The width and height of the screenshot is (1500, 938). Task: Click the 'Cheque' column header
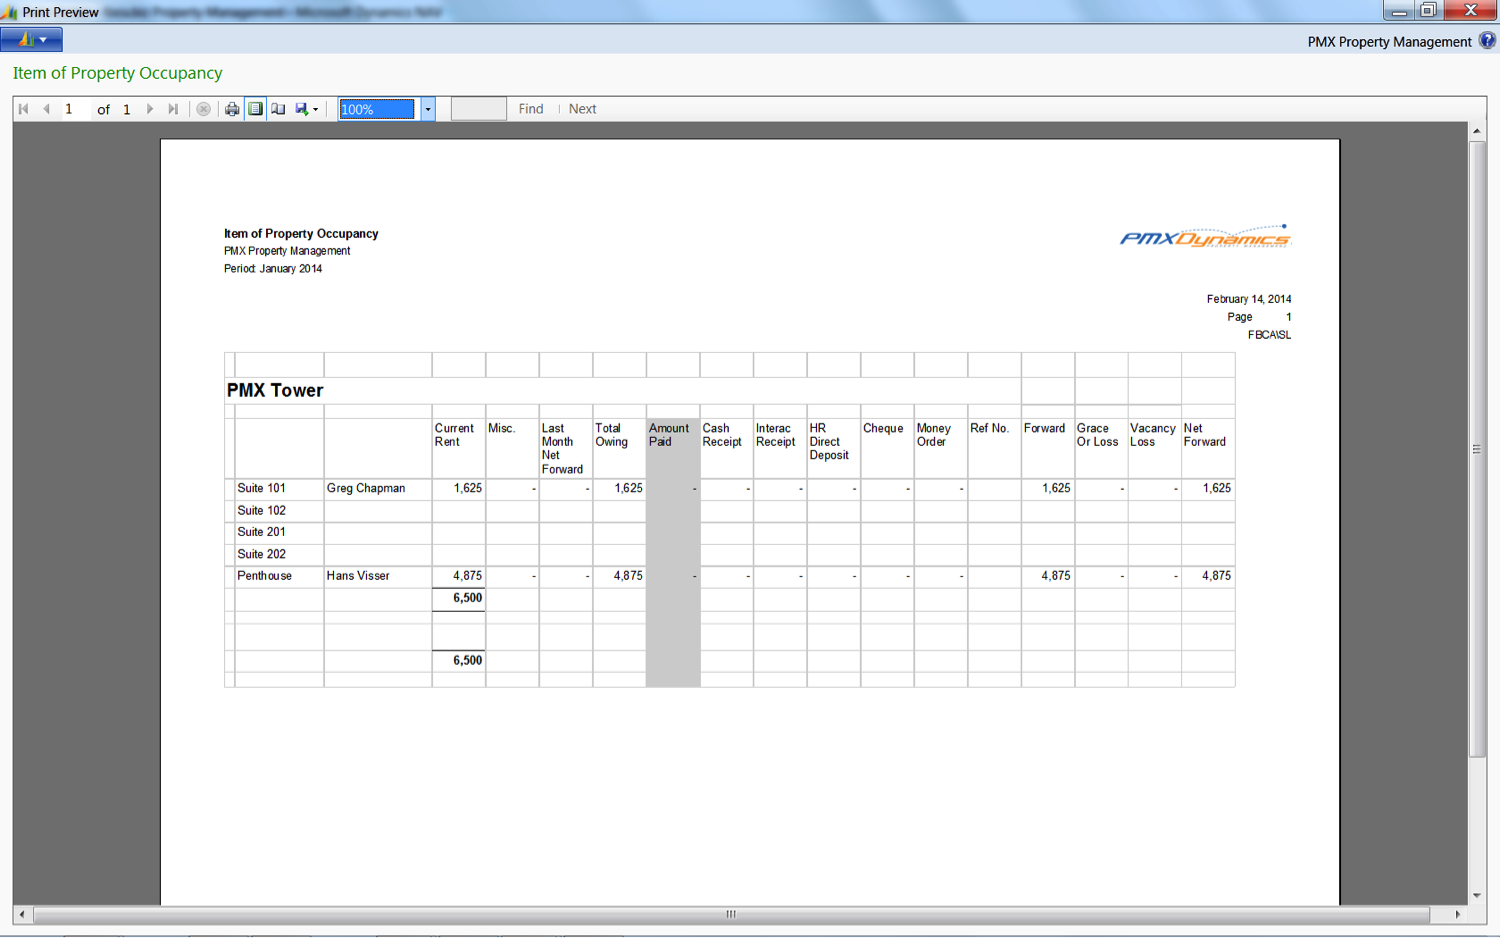click(x=883, y=429)
